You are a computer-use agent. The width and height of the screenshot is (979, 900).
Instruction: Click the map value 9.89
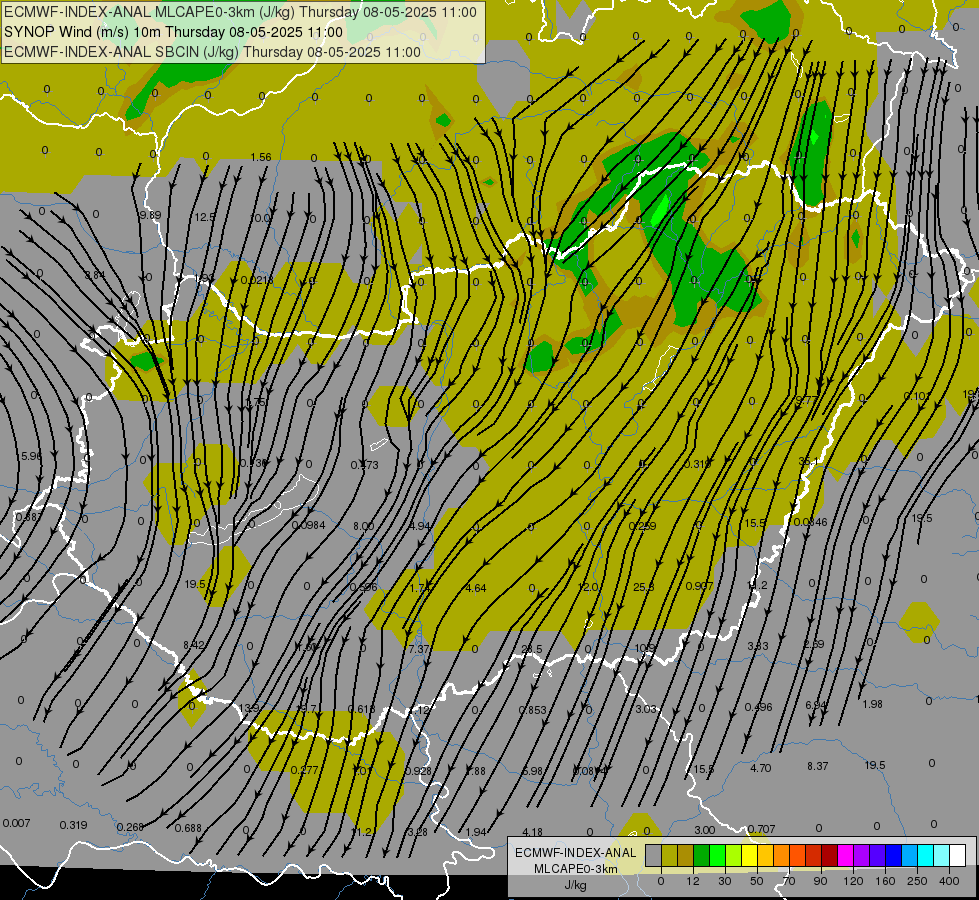(150, 215)
